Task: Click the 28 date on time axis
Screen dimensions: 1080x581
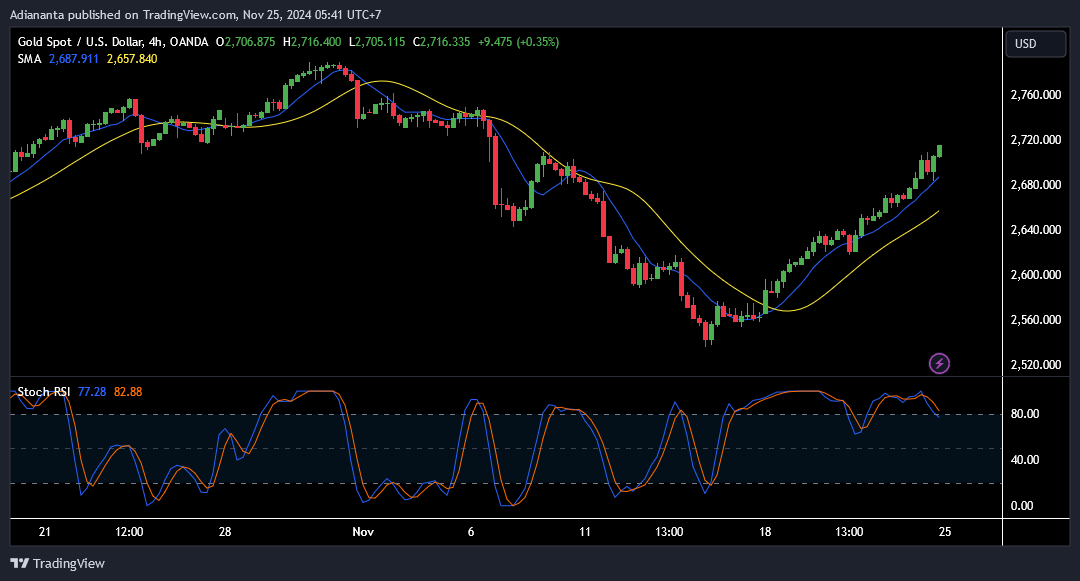Action: [x=225, y=531]
